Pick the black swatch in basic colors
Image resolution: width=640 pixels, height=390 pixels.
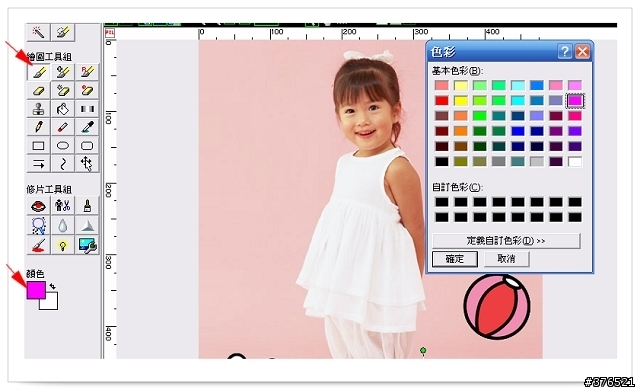(442, 162)
